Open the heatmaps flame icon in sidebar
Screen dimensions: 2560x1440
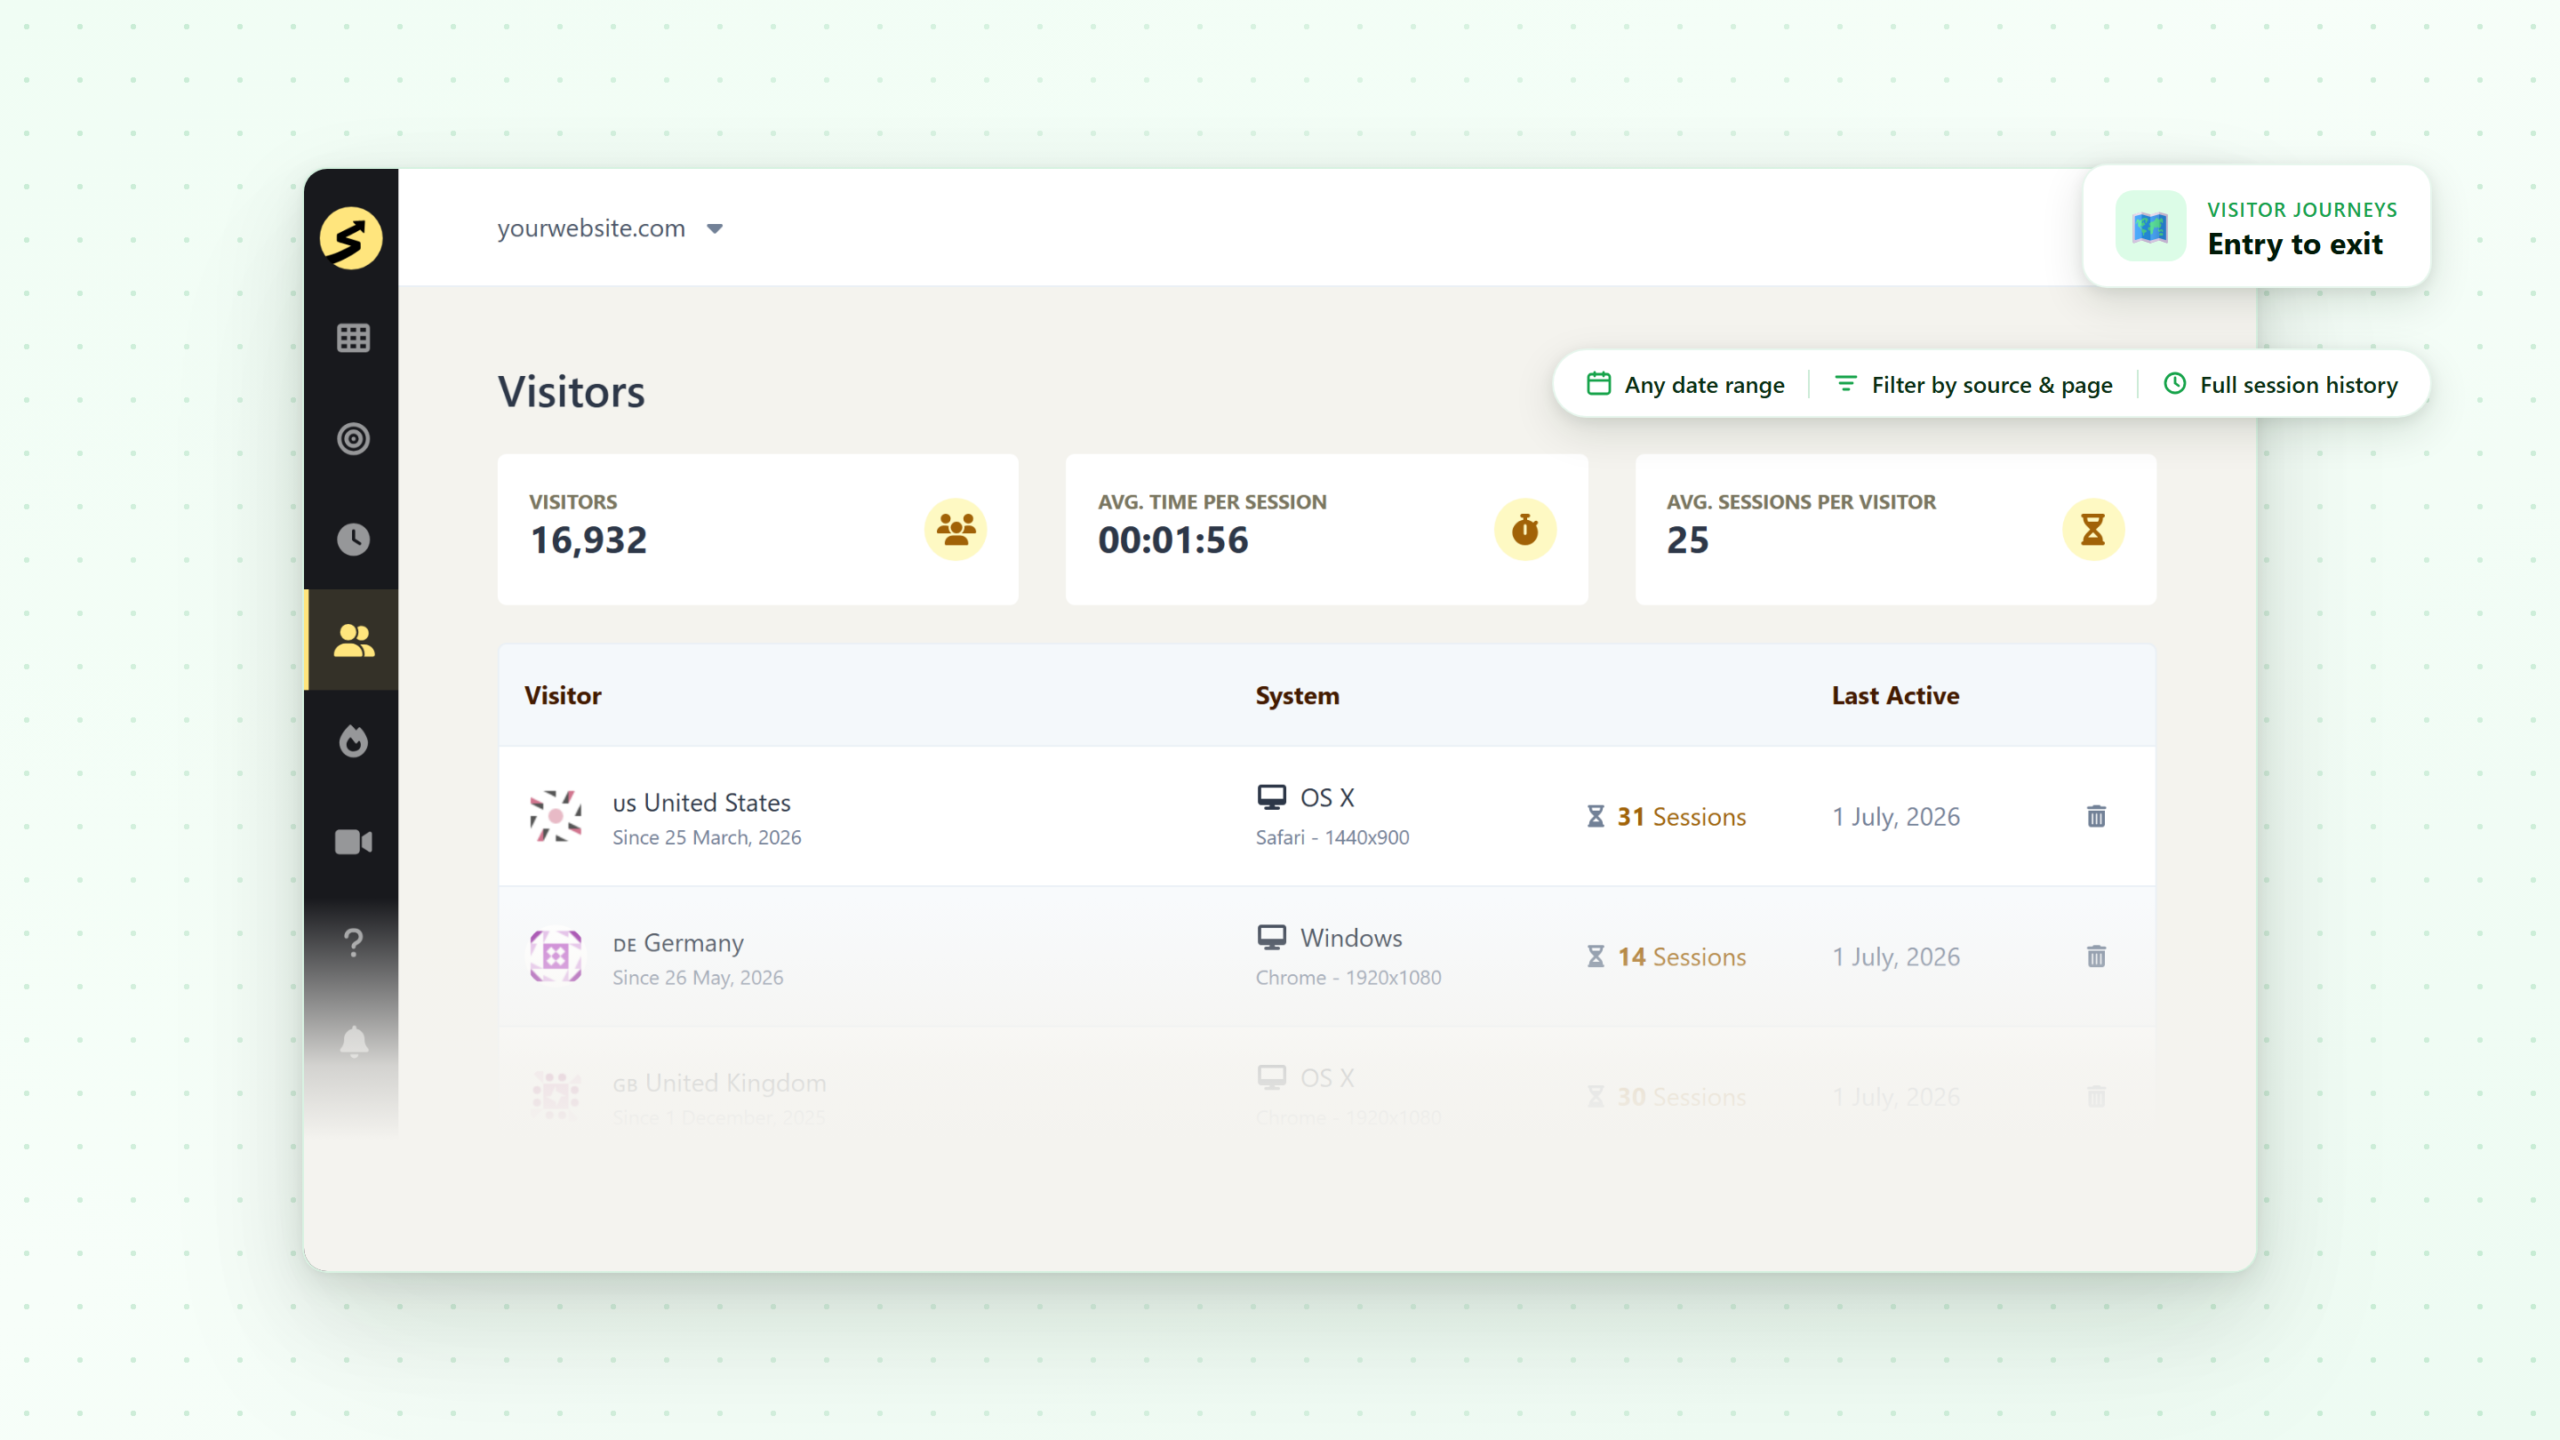pyautogui.click(x=353, y=741)
